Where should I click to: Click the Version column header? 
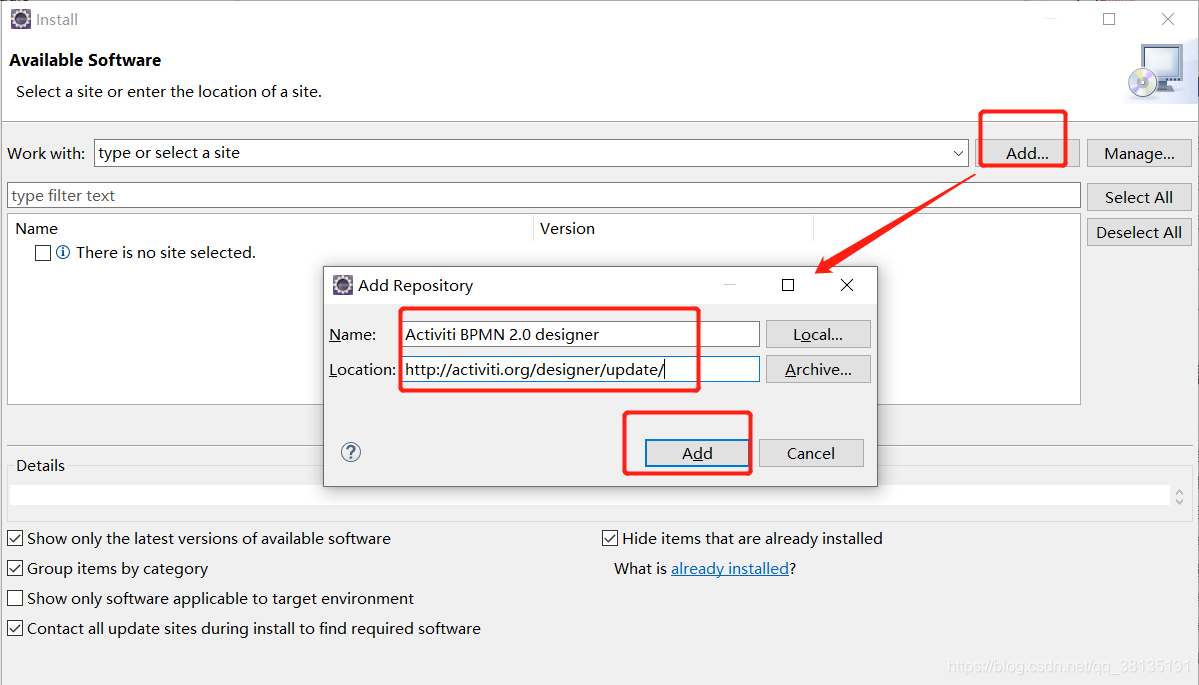[673, 229]
